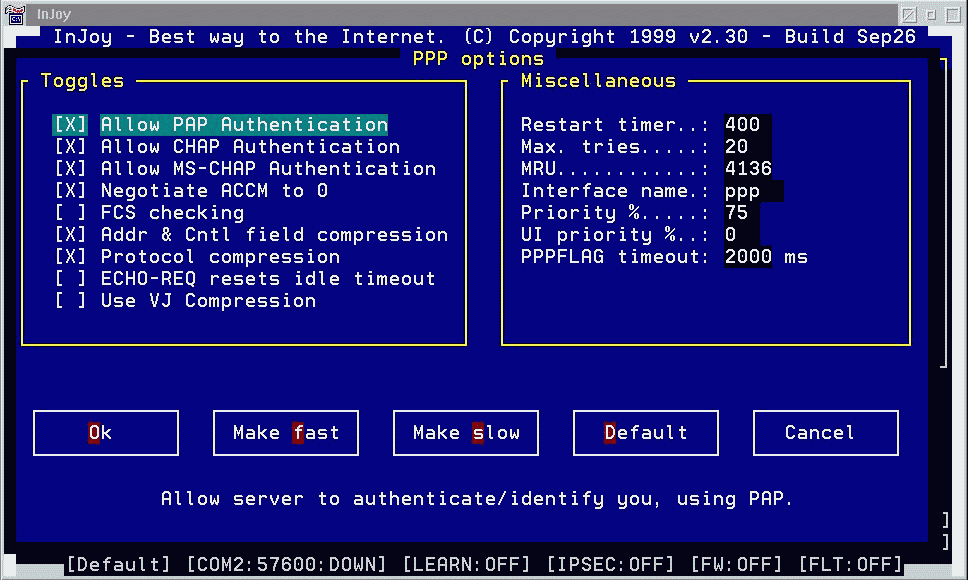This screenshot has height=580, width=968.
Task: Click the [COM2:57600:DOWN] status entry
Action: tap(286, 564)
